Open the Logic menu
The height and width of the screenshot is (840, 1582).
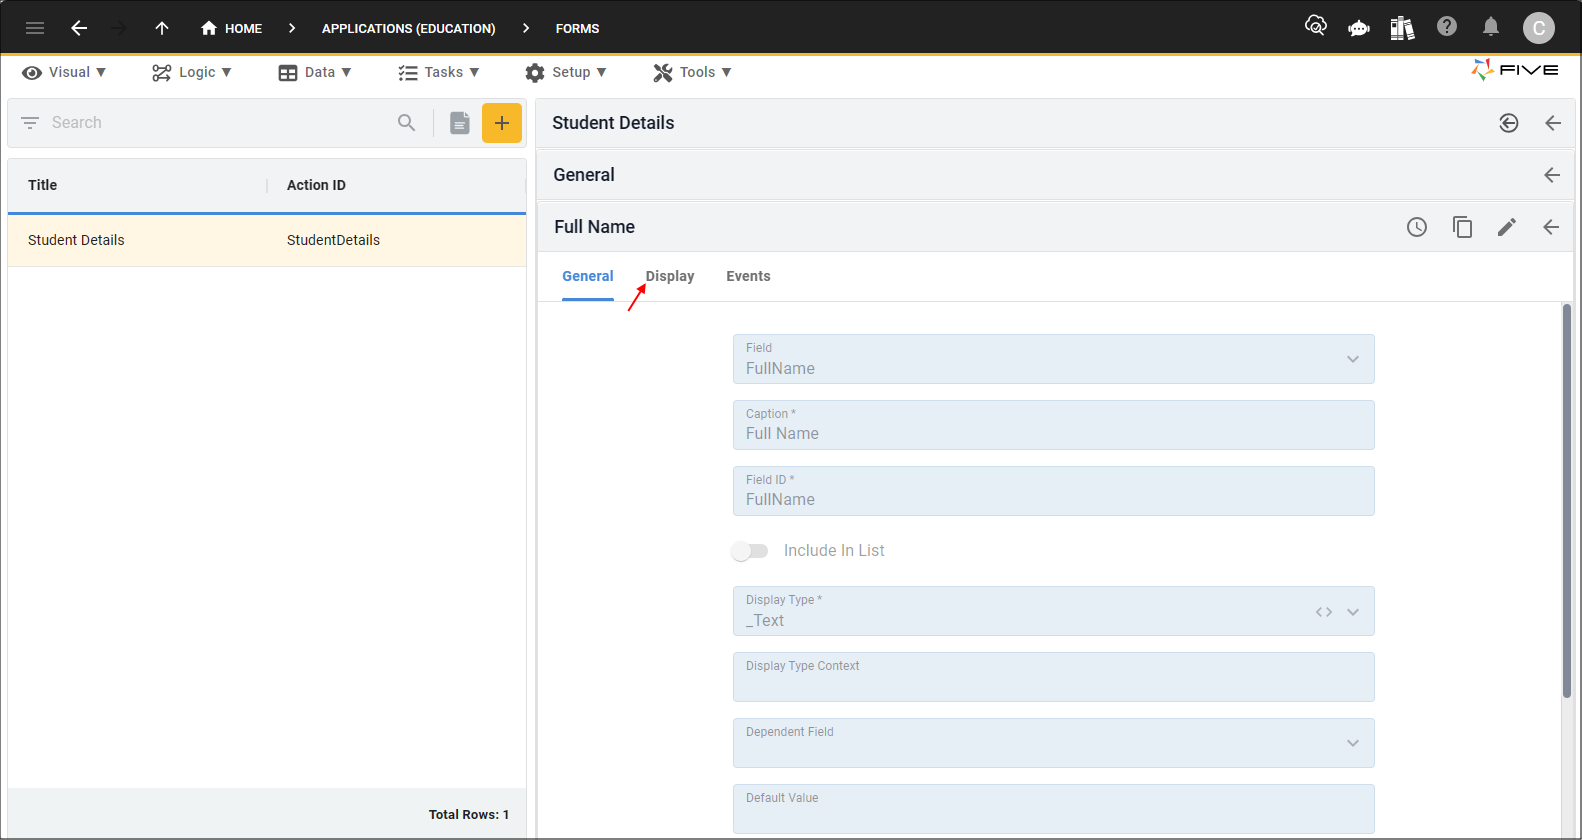click(x=192, y=72)
